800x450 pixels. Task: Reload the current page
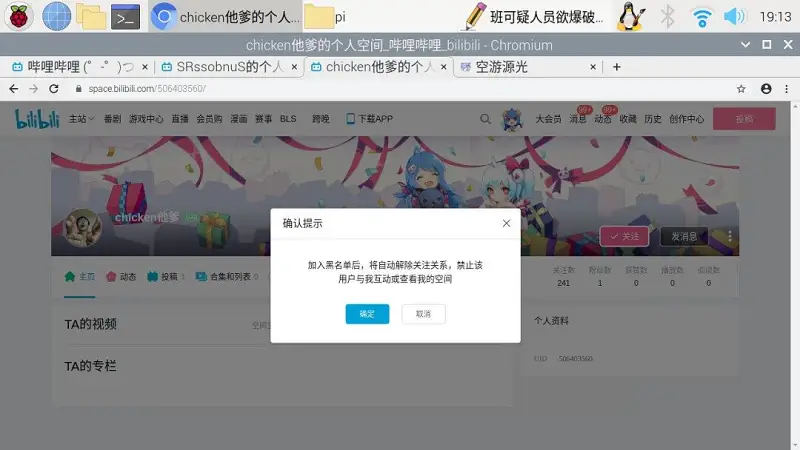pyautogui.click(x=54, y=89)
